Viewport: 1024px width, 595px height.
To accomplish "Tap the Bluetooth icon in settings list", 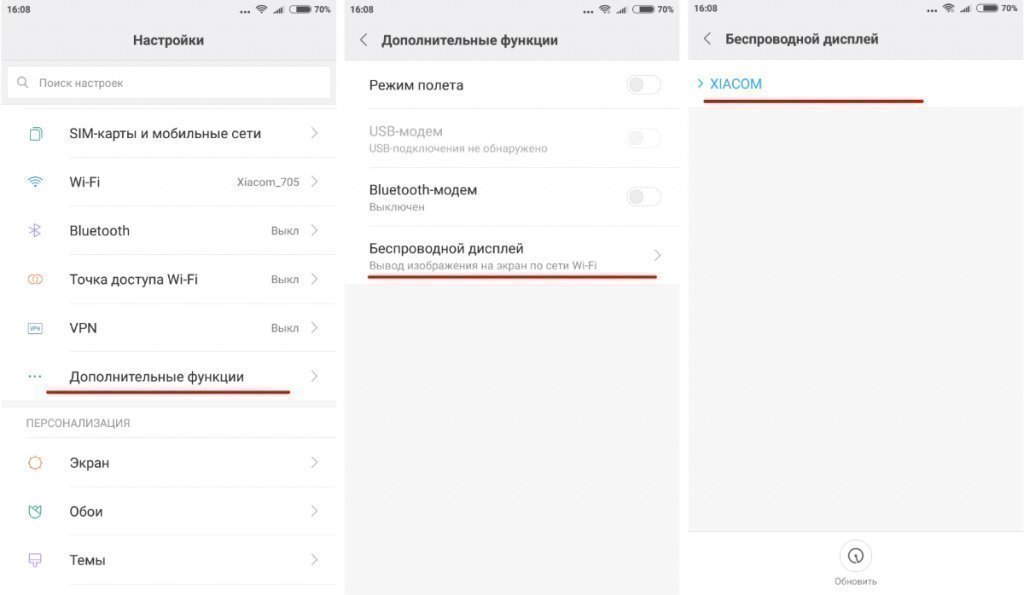I will (35, 231).
